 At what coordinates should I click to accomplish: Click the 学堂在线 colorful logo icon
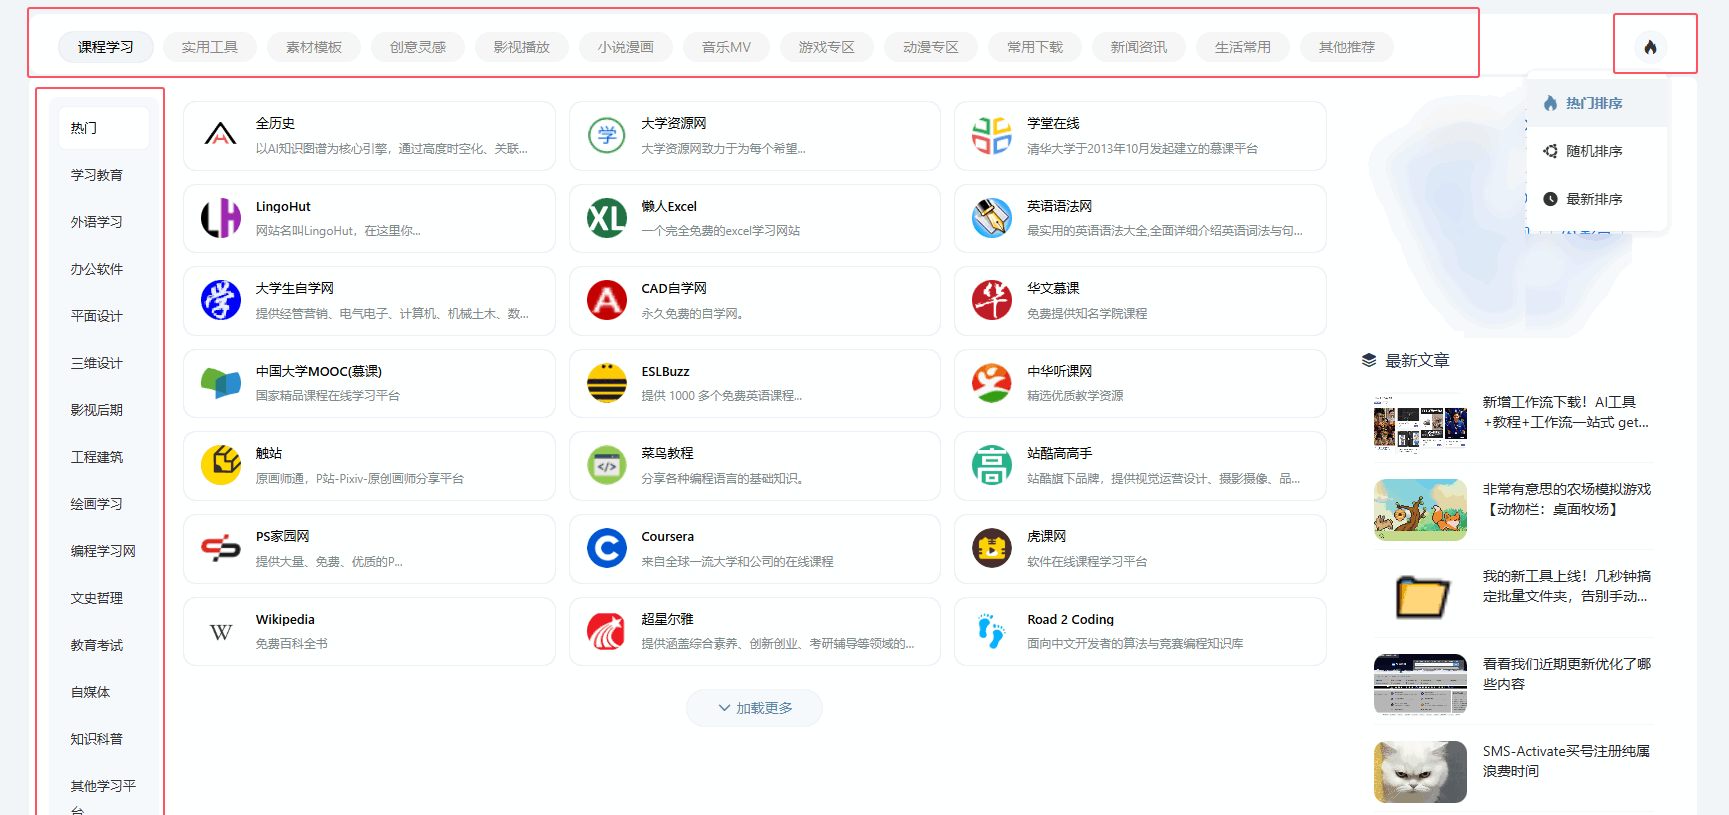(991, 135)
